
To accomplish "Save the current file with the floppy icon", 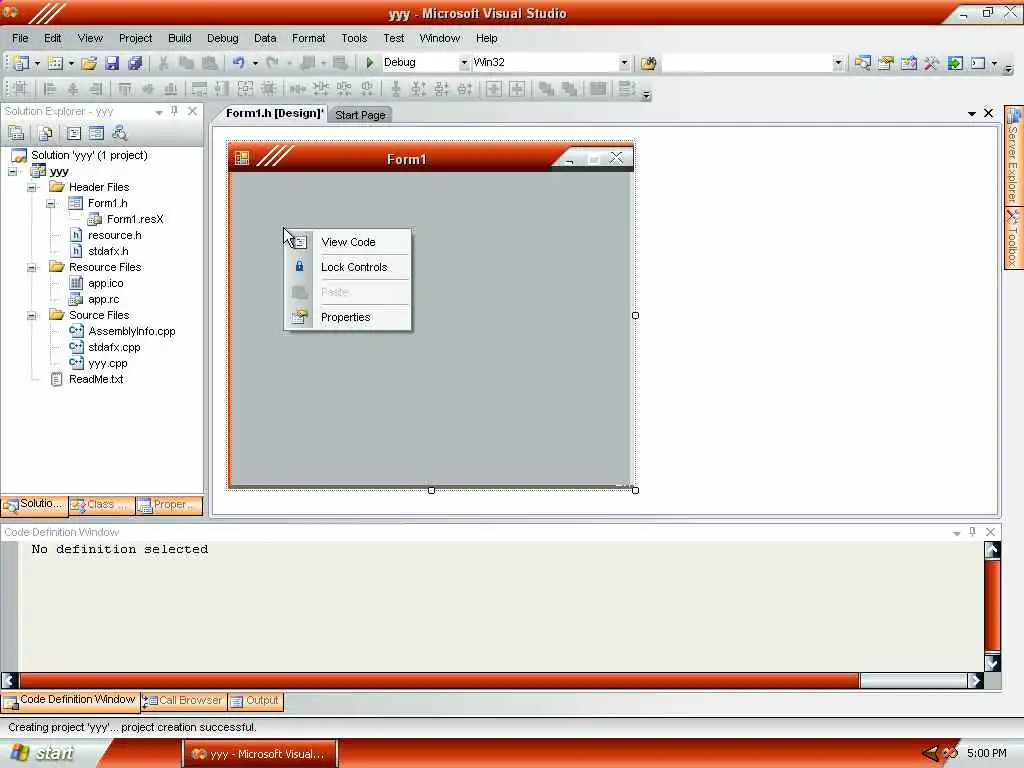I will tap(112, 63).
